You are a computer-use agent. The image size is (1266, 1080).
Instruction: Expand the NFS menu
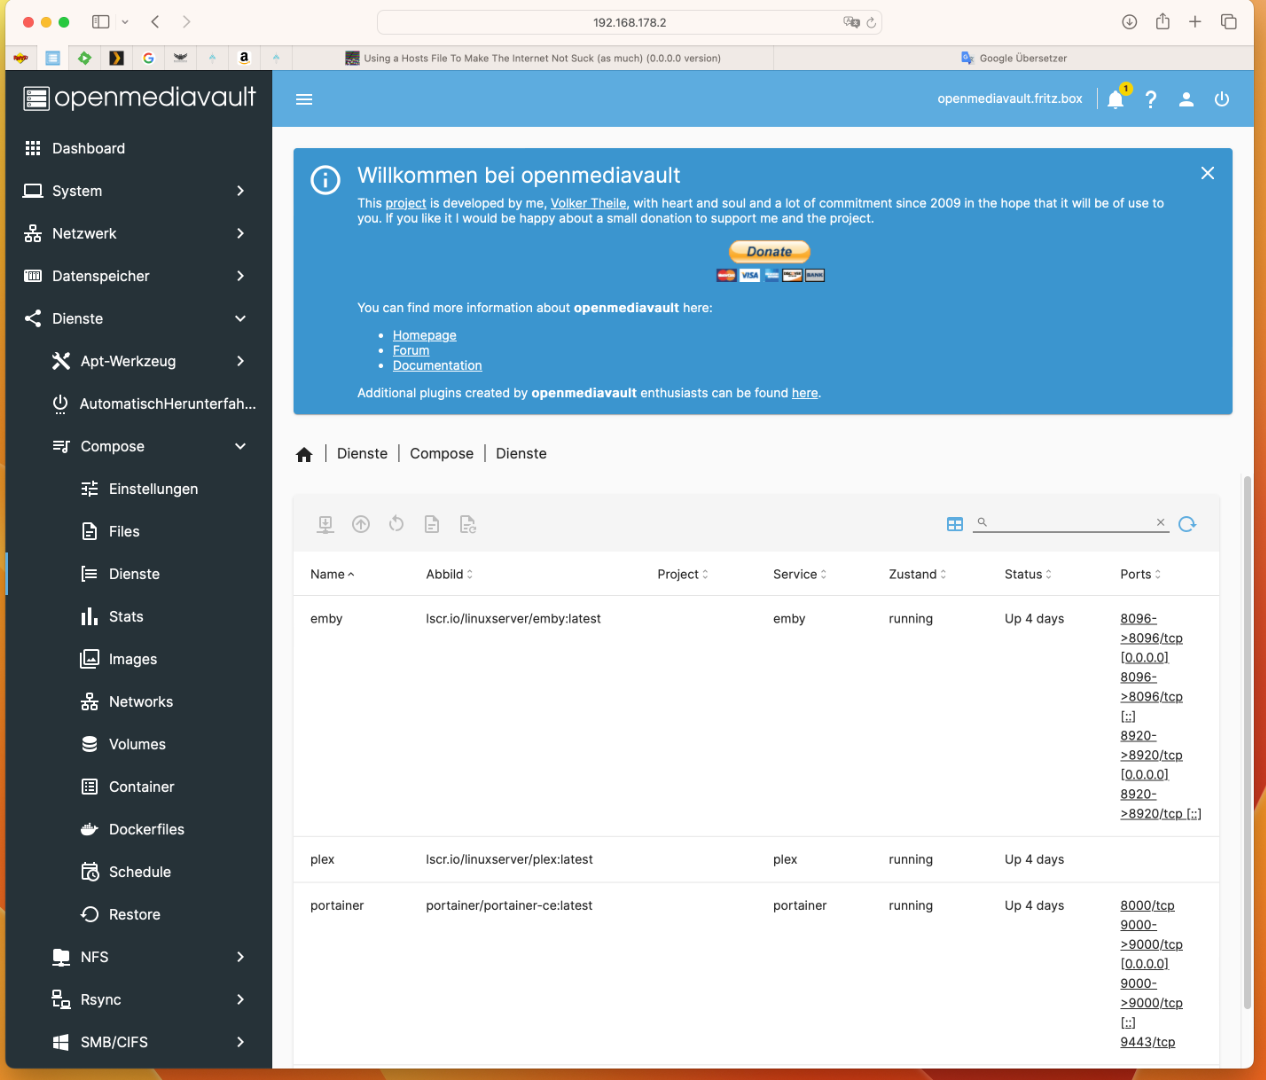139,957
